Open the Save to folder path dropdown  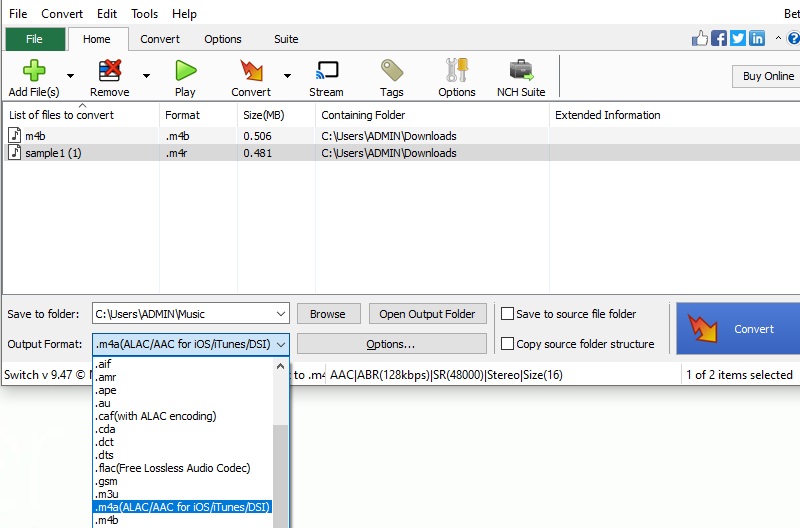click(x=279, y=314)
